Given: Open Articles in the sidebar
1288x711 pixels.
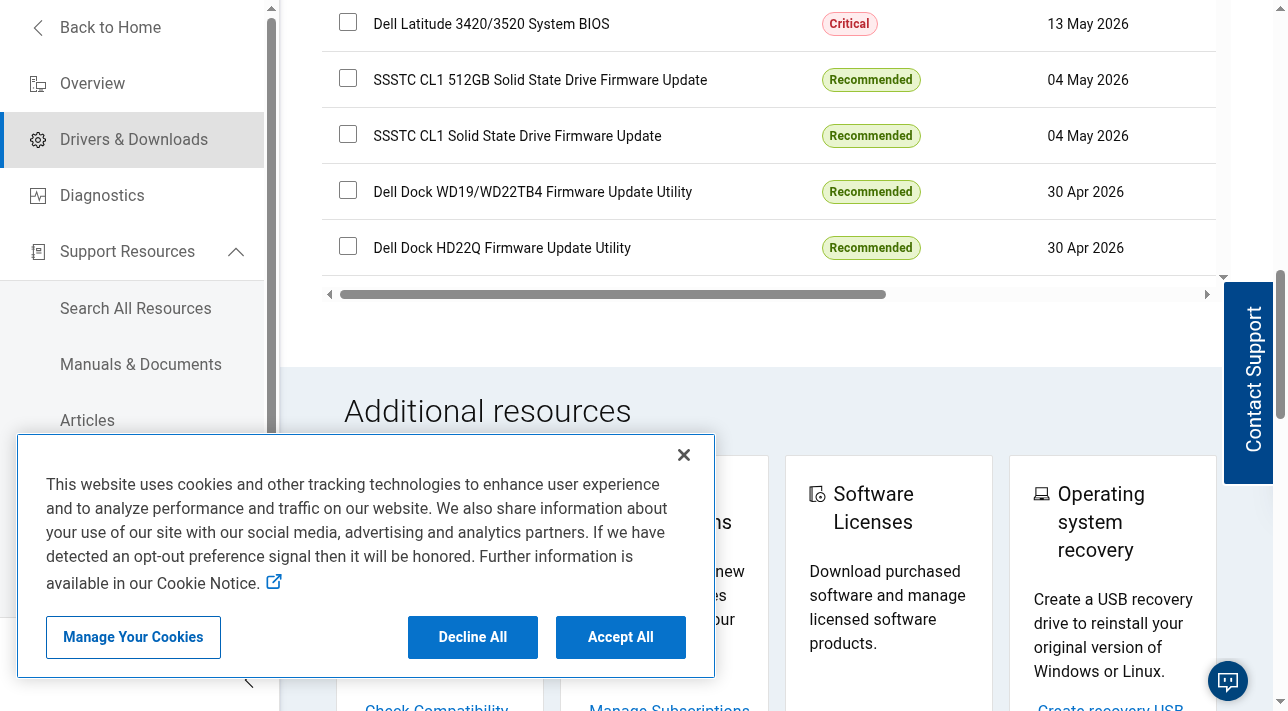Looking at the screenshot, I should tap(87, 421).
